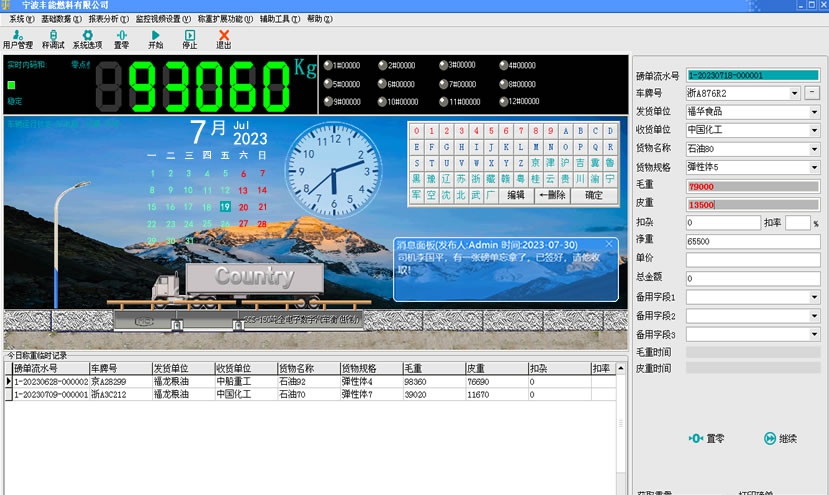Expand the 车牌号 dropdown showing 浙A876R2

tap(794, 93)
